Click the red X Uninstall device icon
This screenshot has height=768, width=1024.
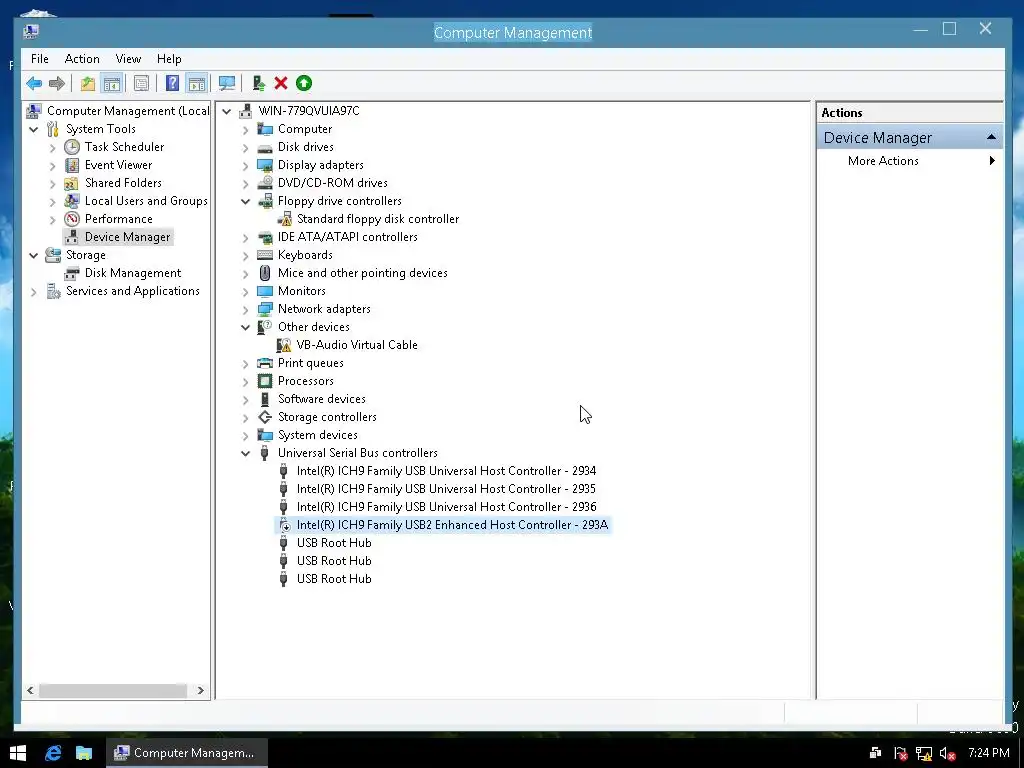pos(281,84)
